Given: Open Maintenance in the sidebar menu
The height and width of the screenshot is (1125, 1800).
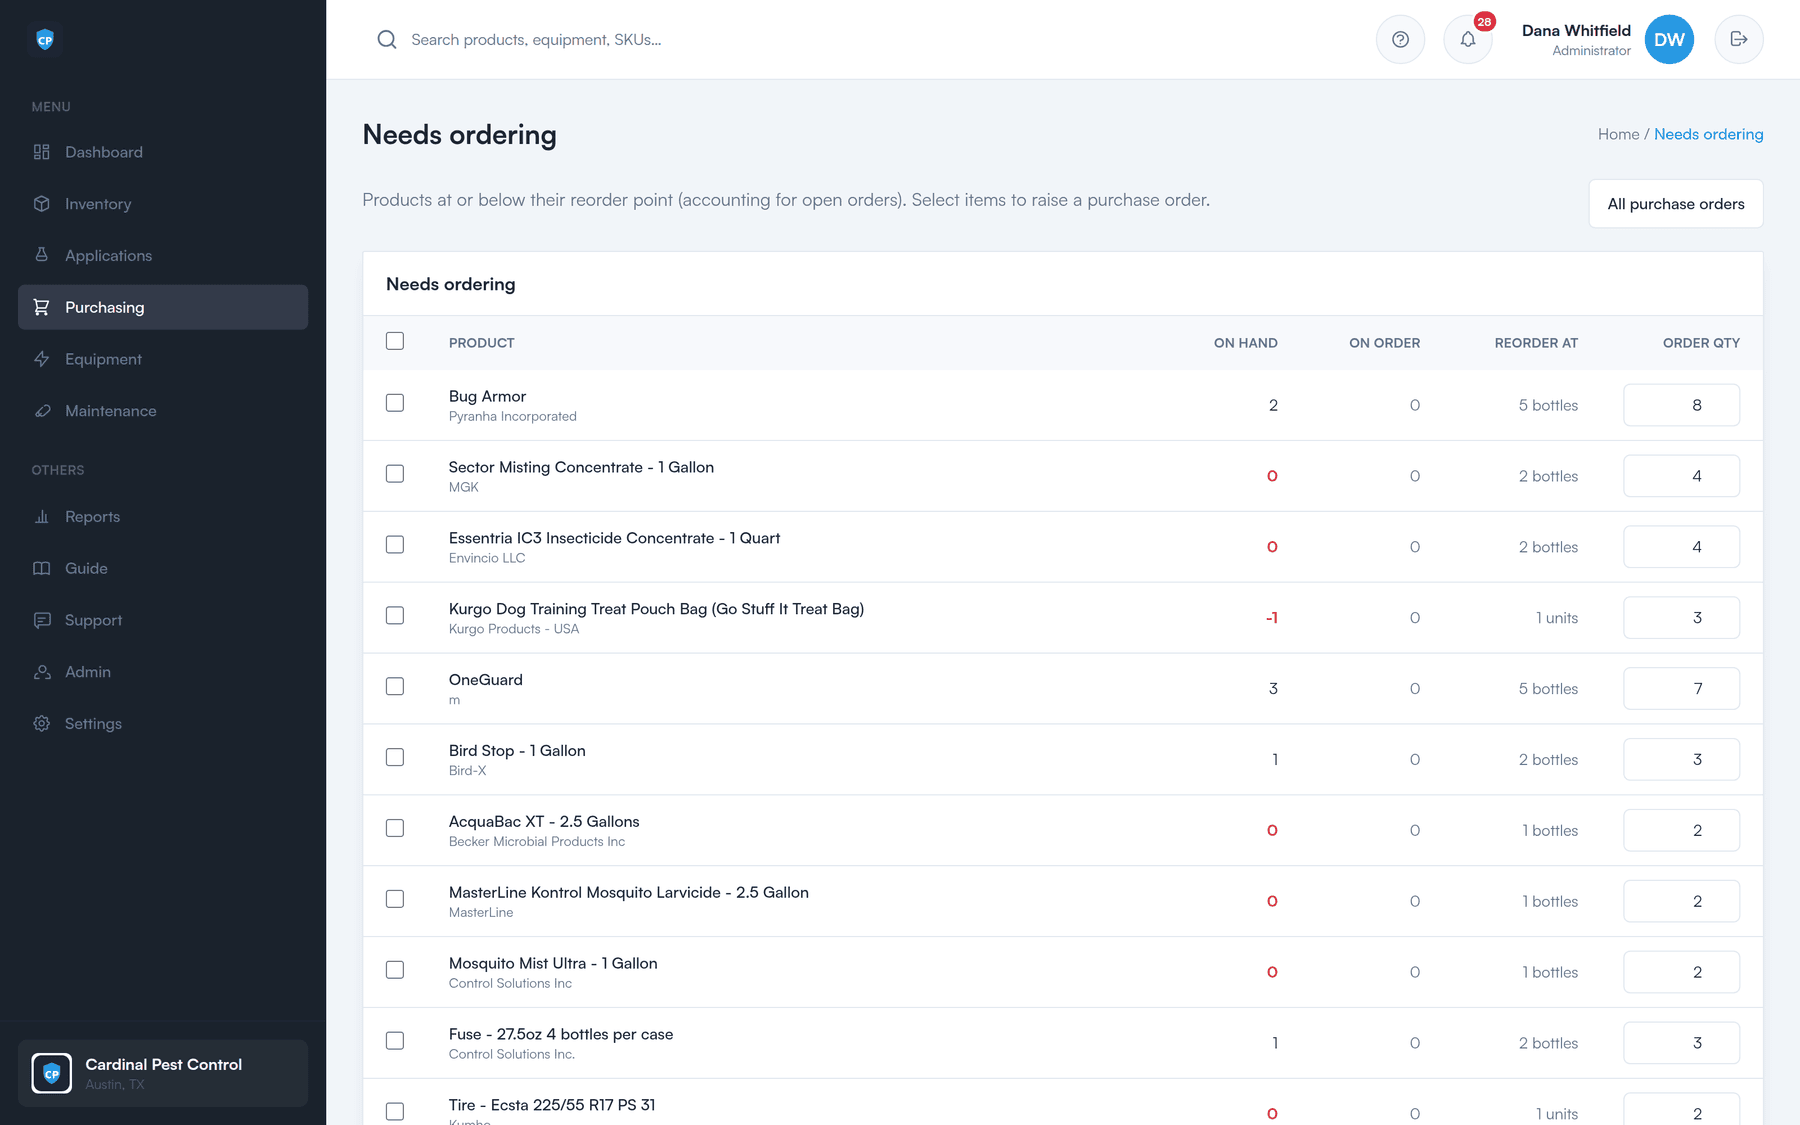Looking at the screenshot, I should (x=163, y=411).
